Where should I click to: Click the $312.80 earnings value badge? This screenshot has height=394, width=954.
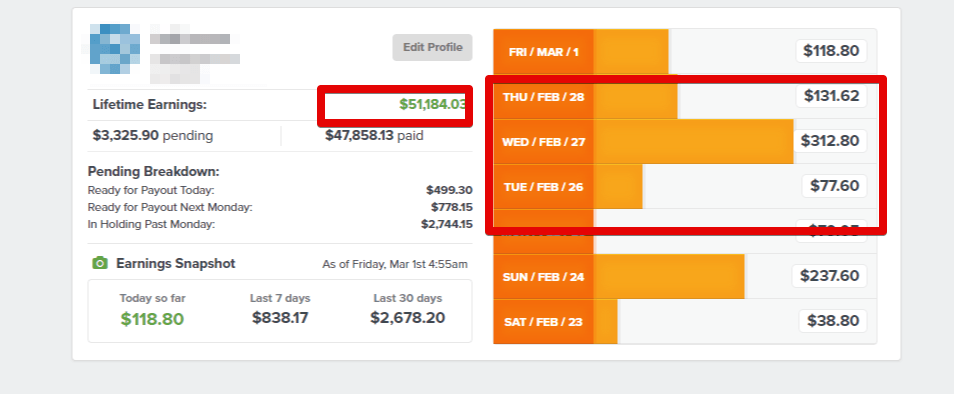click(x=830, y=141)
